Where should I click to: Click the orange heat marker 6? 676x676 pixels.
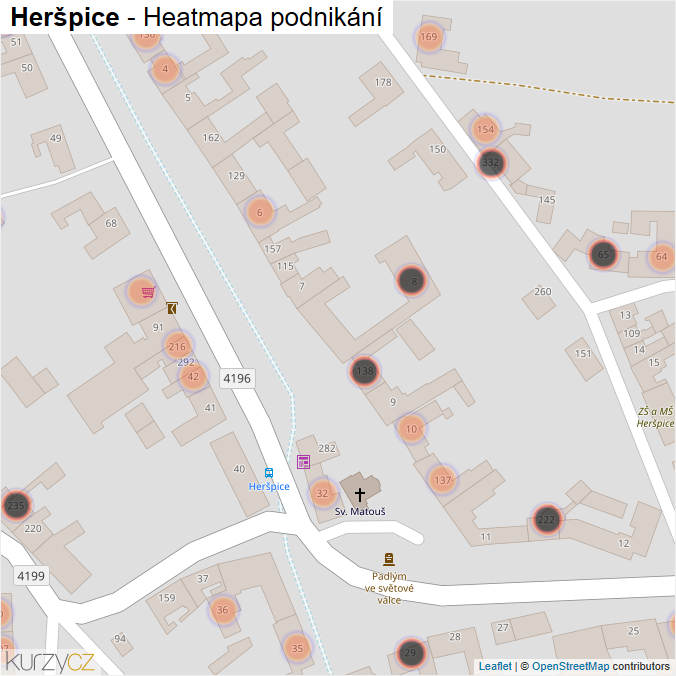[260, 212]
